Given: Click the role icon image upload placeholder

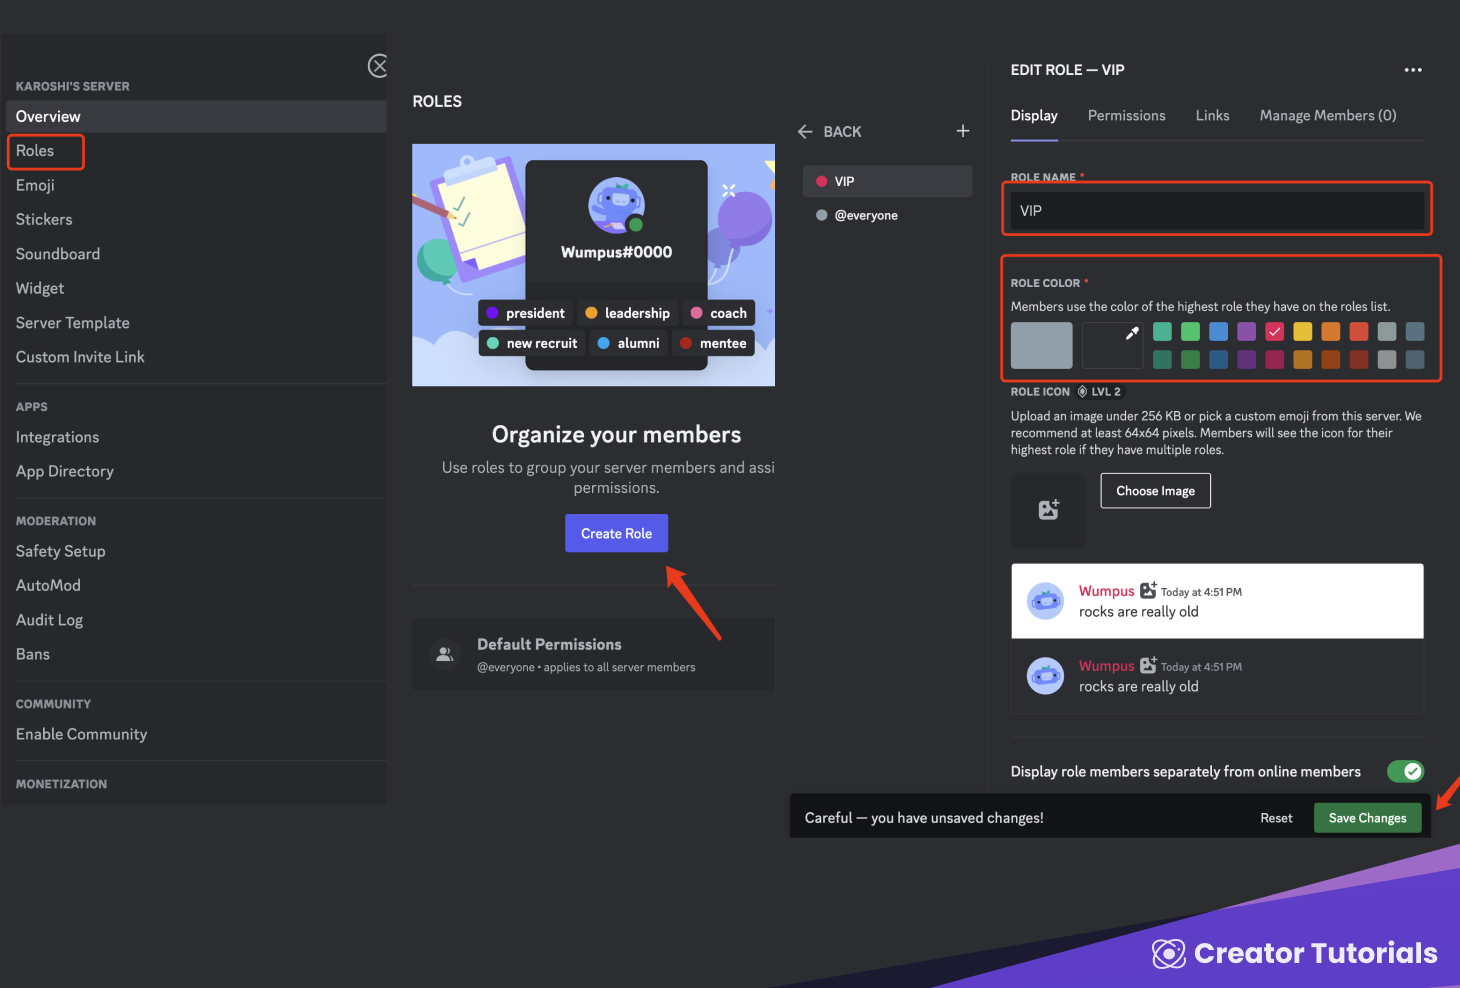Looking at the screenshot, I should [1047, 510].
